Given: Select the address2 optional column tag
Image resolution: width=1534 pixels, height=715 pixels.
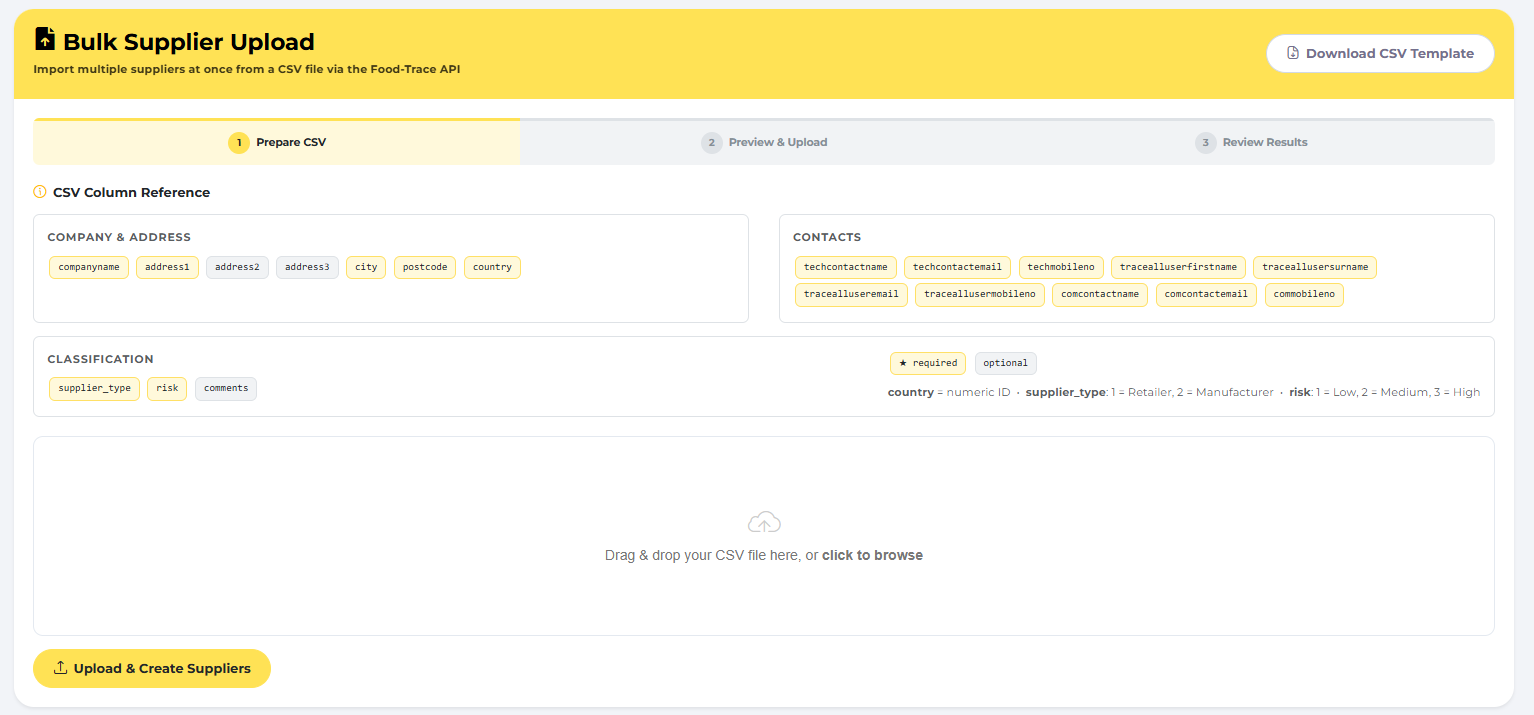Looking at the screenshot, I should tap(237, 267).
